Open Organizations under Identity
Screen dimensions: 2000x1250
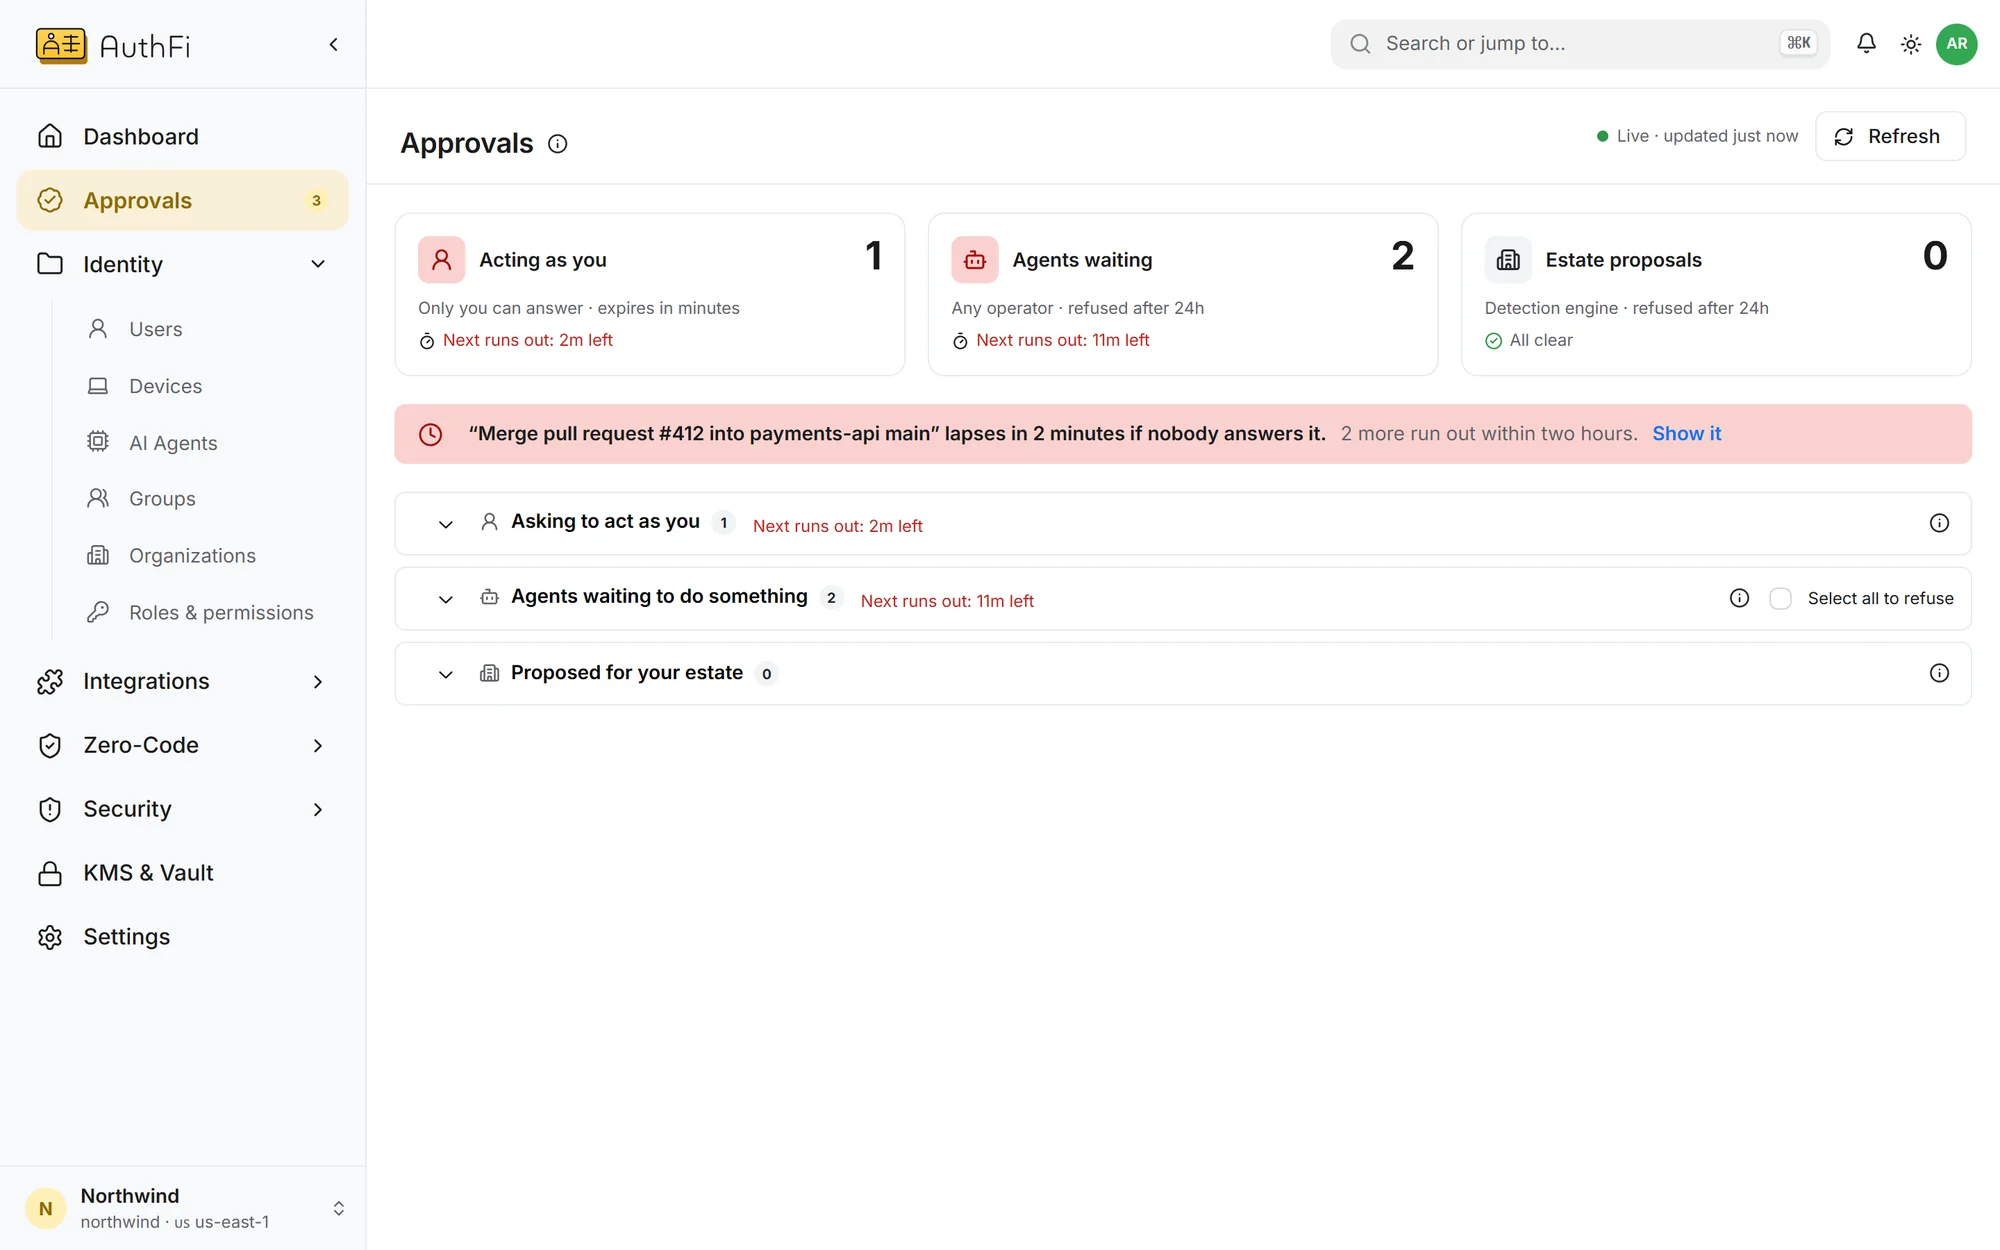click(207, 555)
